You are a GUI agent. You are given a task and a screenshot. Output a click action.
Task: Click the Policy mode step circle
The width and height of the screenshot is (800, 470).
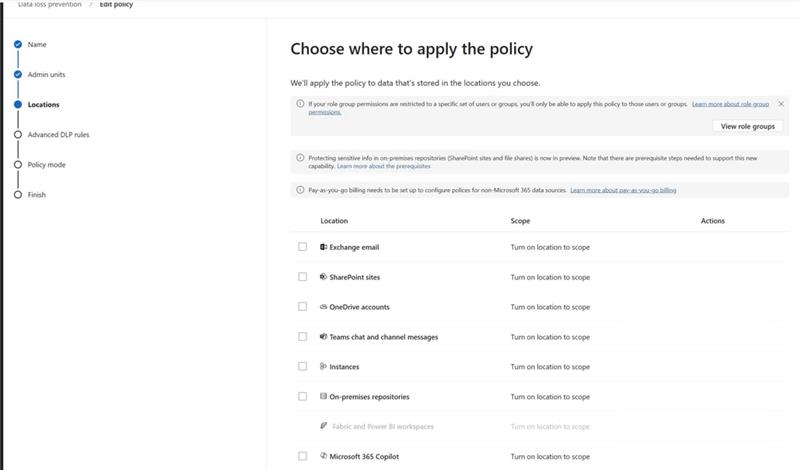[x=18, y=165]
